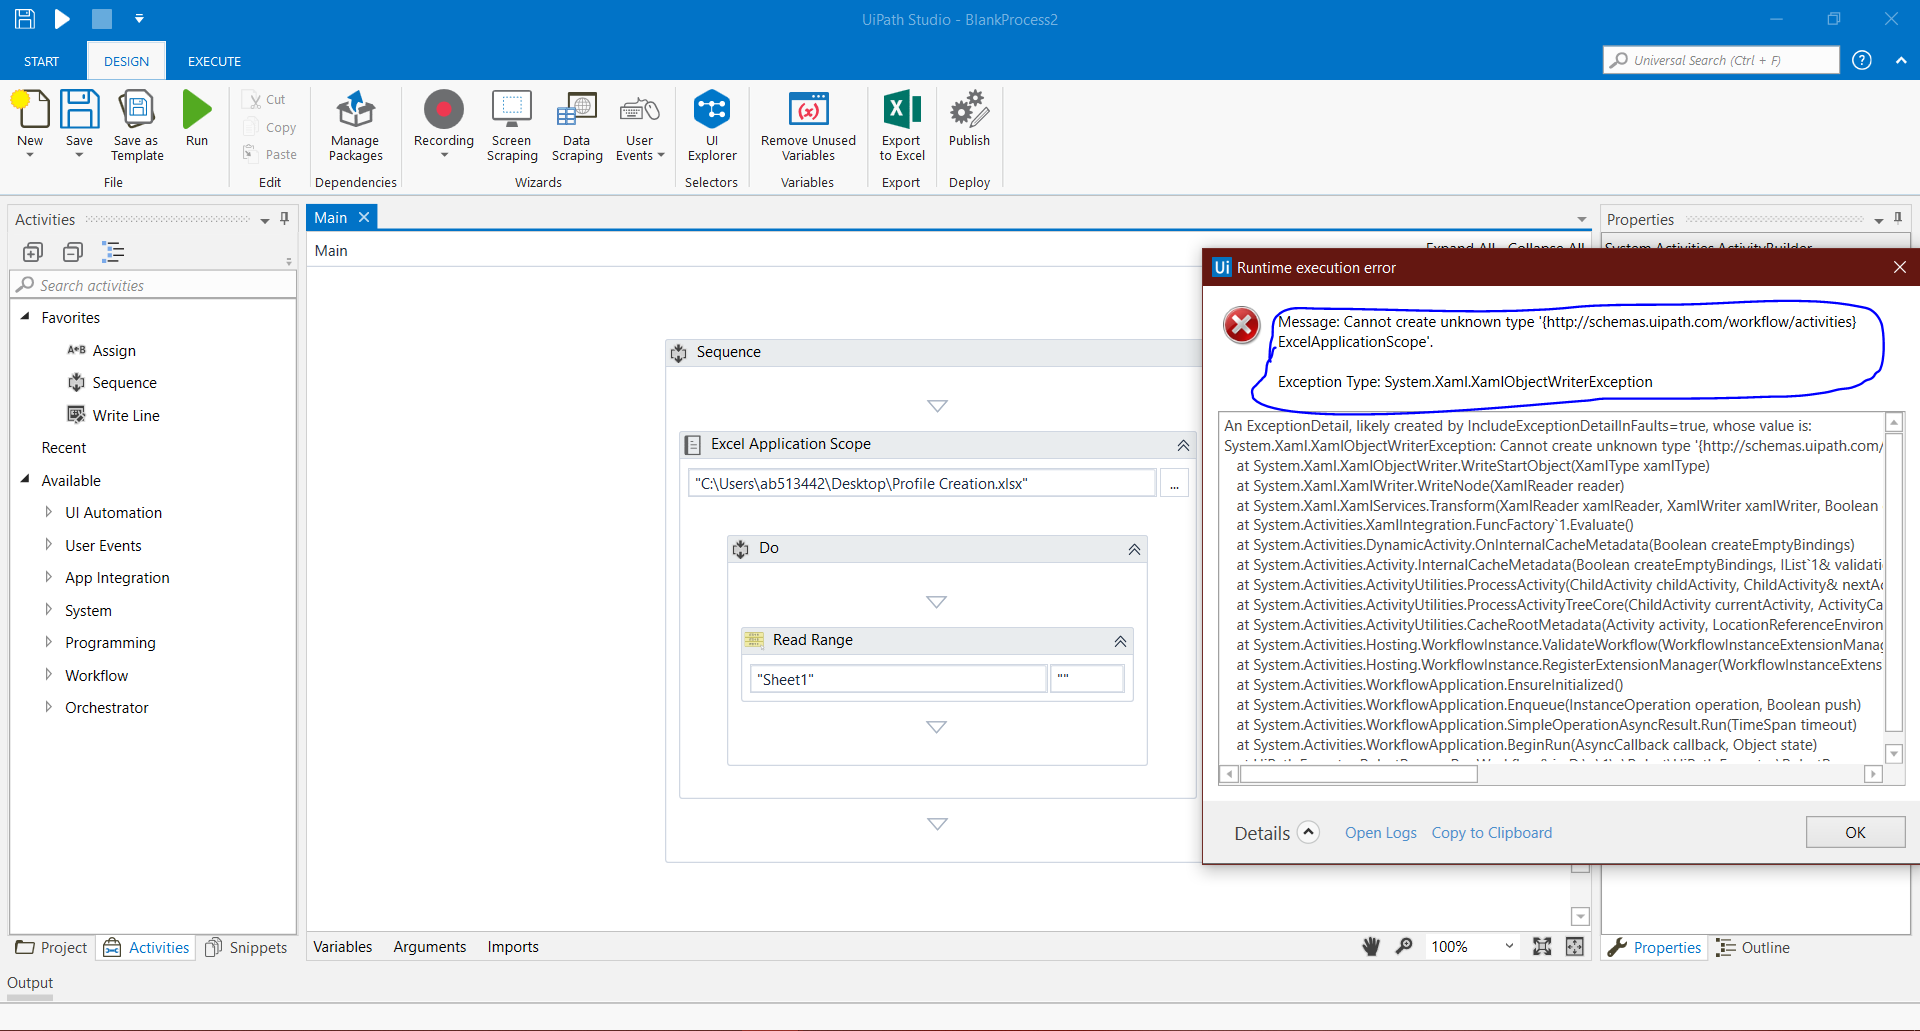
Task: Open the Snippets panel tab
Action: [x=246, y=947]
